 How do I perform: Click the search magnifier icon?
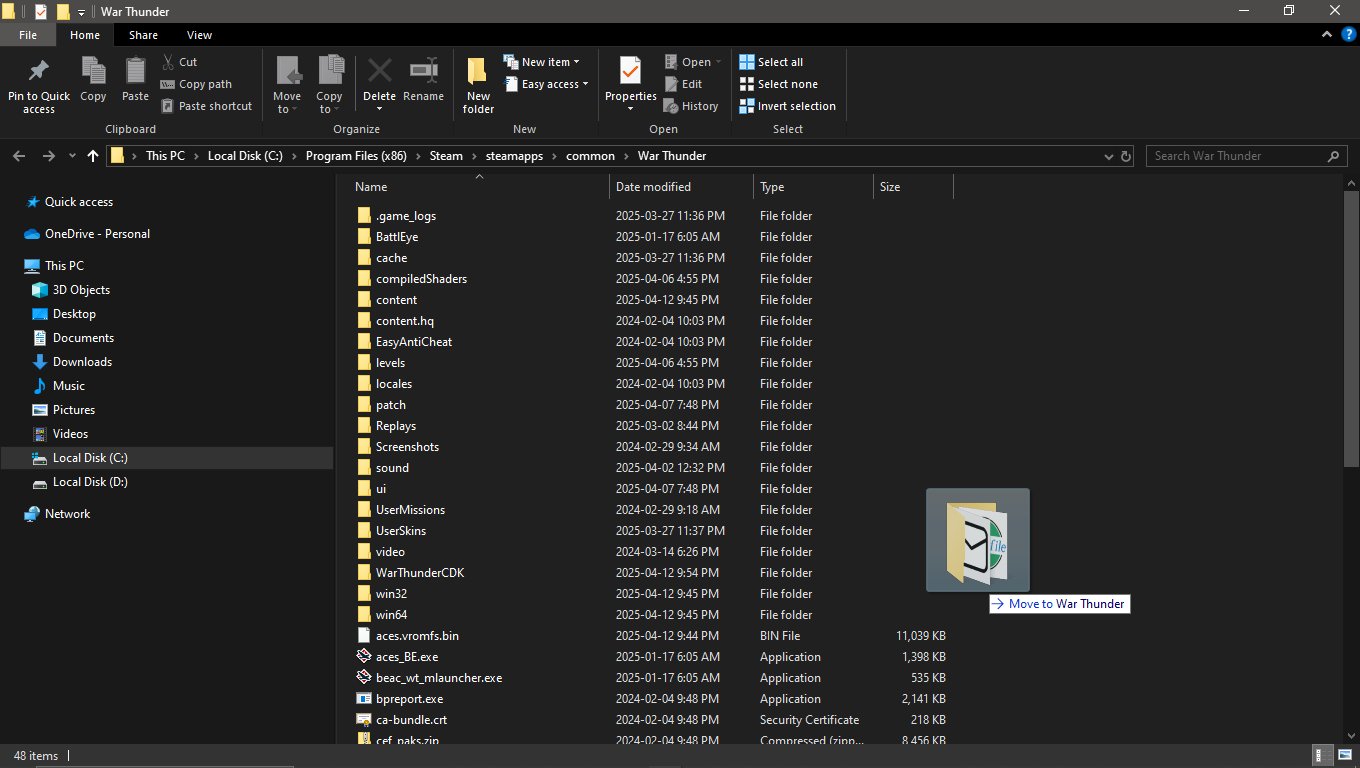click(x=1333, y=156)
